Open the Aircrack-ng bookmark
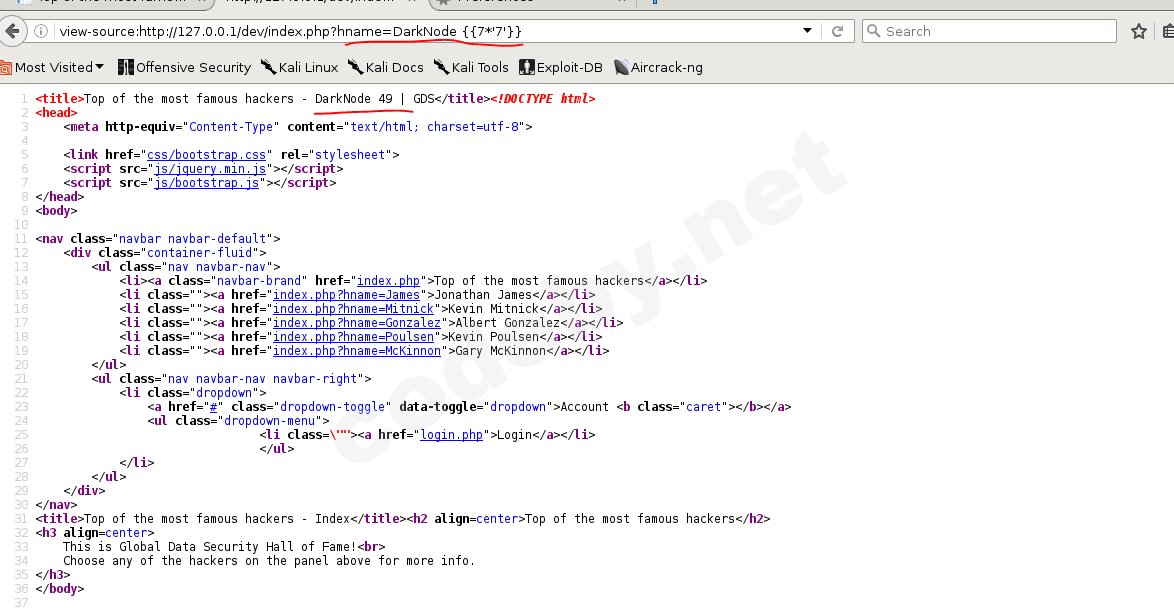The image size is (1174, 613). 658,67
